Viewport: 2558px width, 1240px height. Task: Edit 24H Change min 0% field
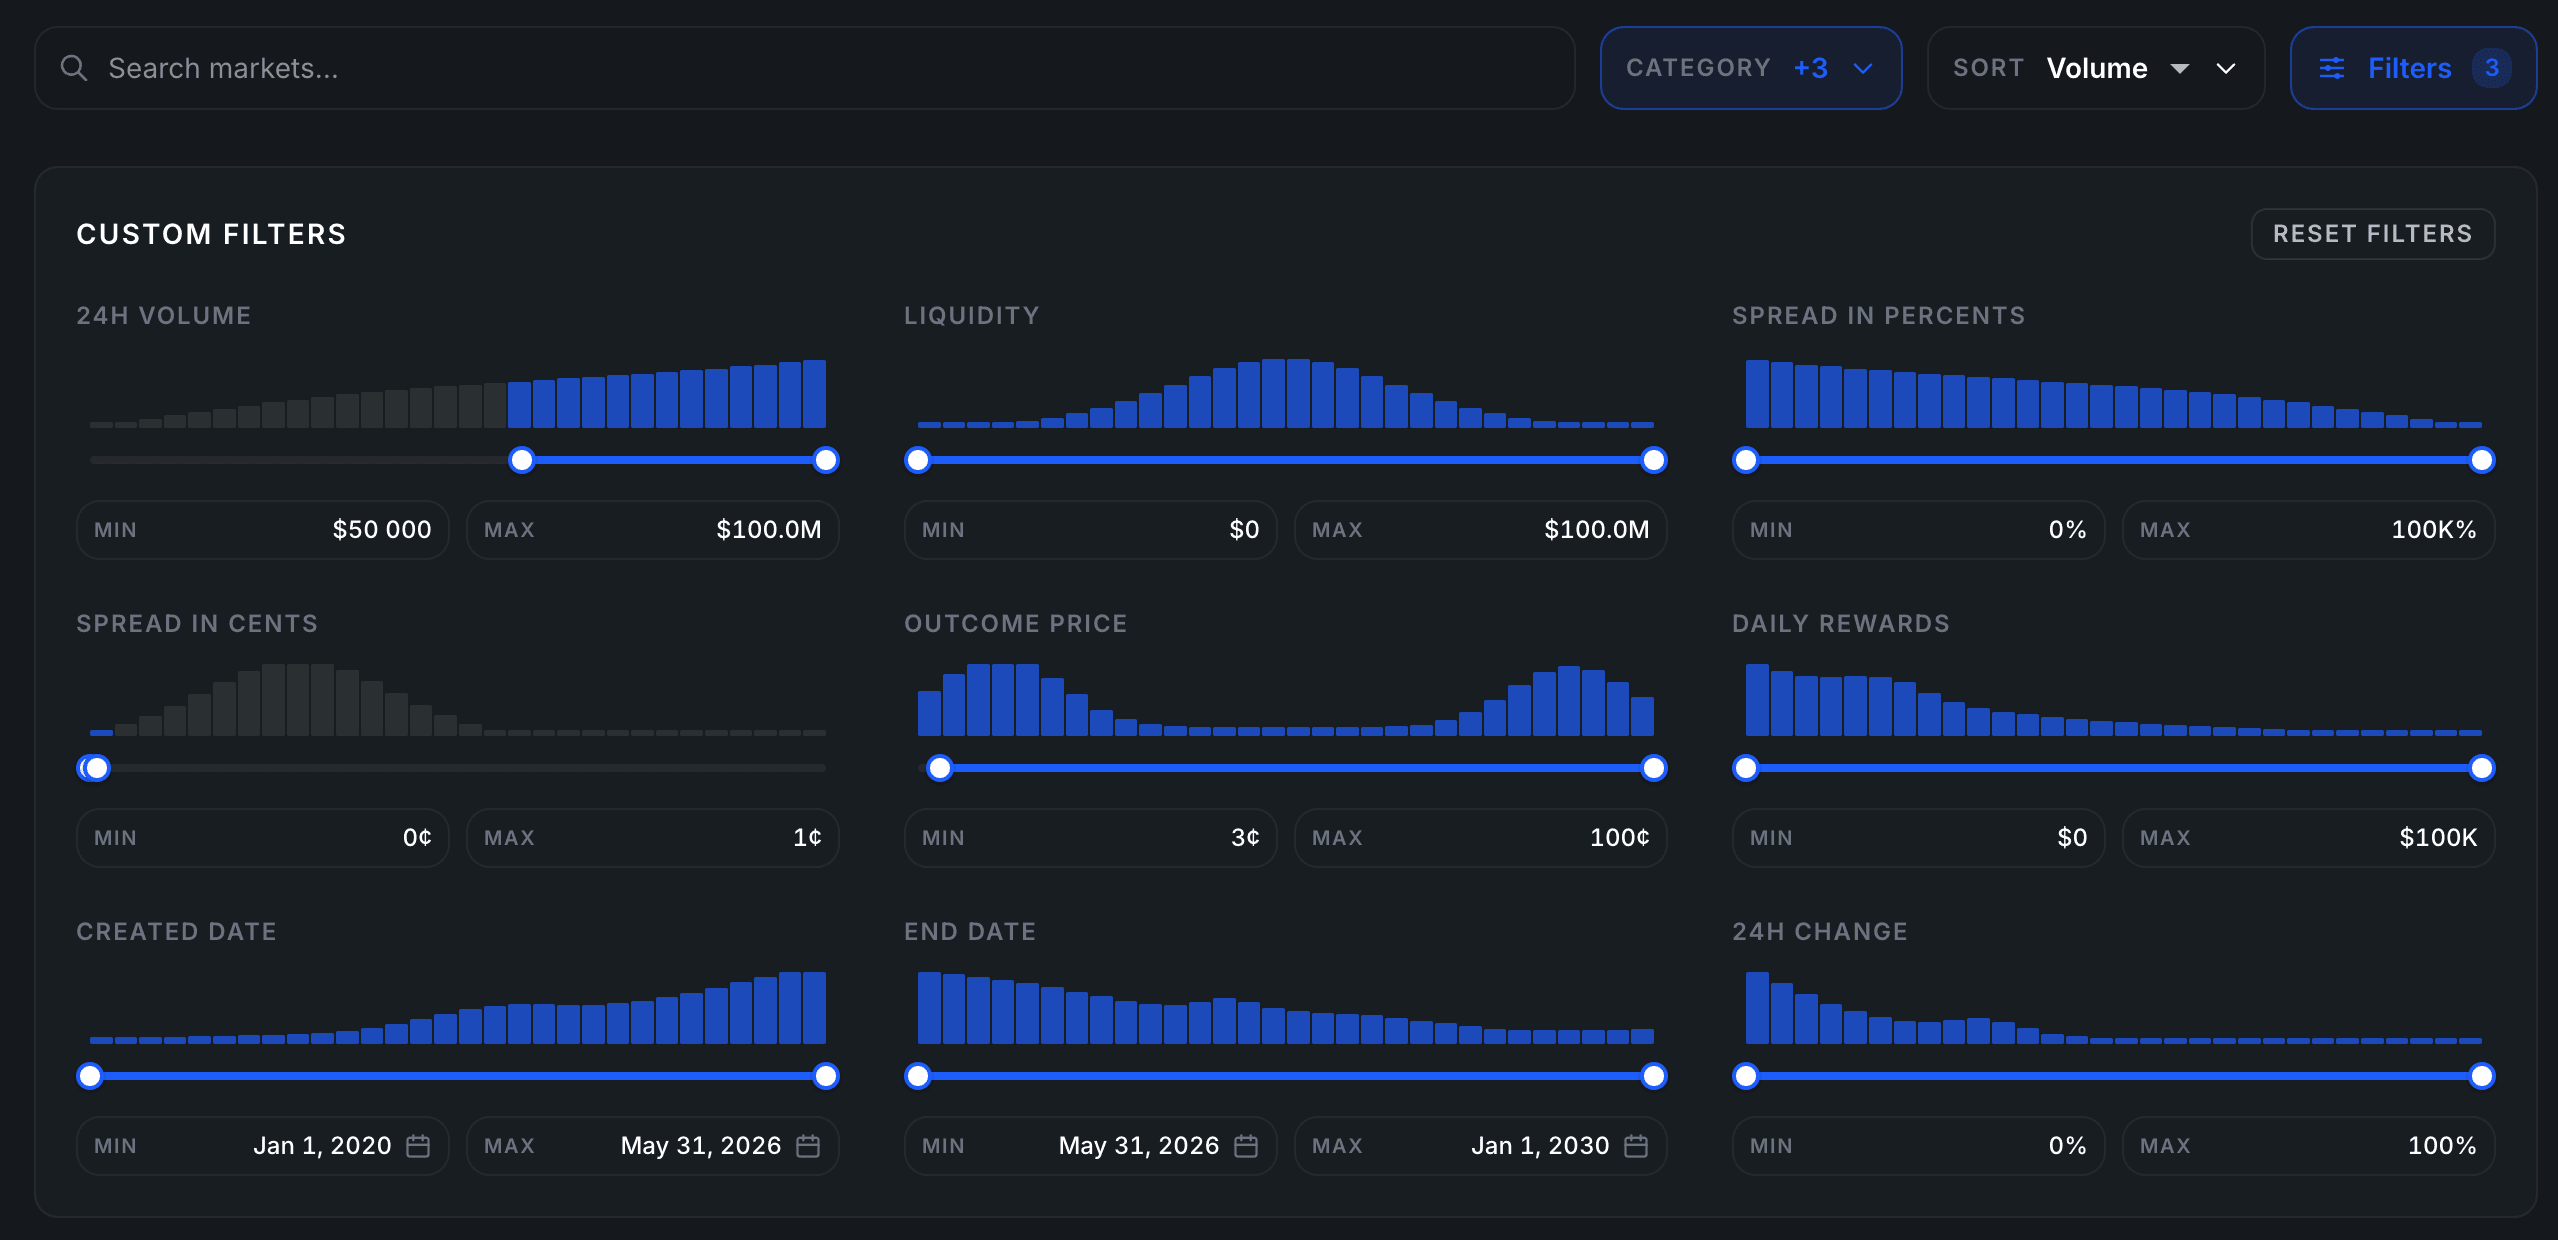click(x=1919, y=1146)
